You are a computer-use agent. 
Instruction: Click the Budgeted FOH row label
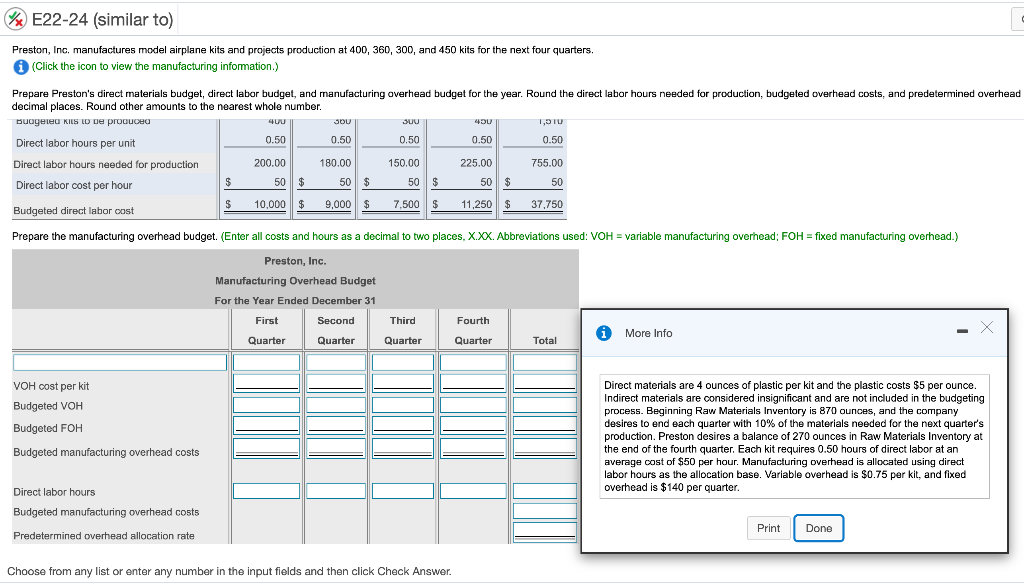pos(48,428)
